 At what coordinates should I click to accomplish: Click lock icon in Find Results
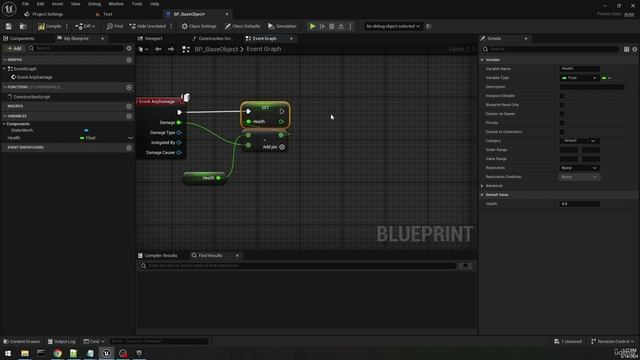pos(465,266)
